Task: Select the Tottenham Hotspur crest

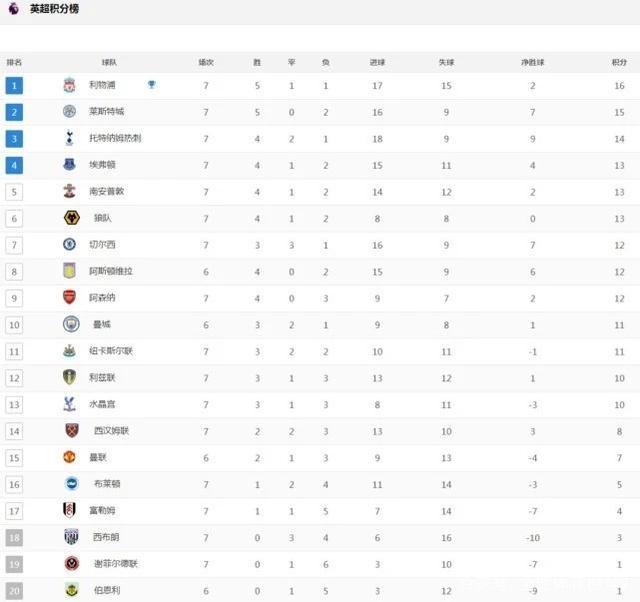Action: [x=69, y=138]
